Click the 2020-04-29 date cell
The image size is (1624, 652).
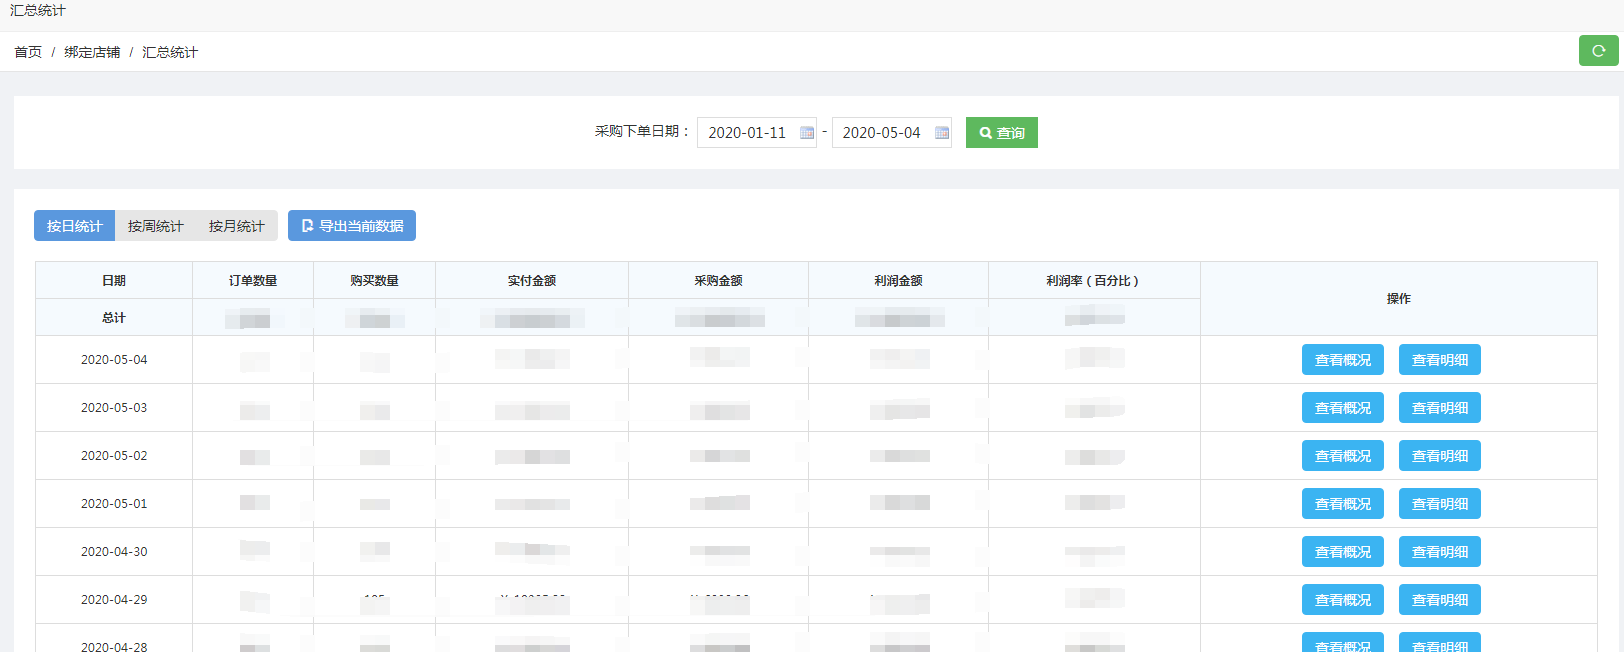pyautogui.click(x=114, y=600)
